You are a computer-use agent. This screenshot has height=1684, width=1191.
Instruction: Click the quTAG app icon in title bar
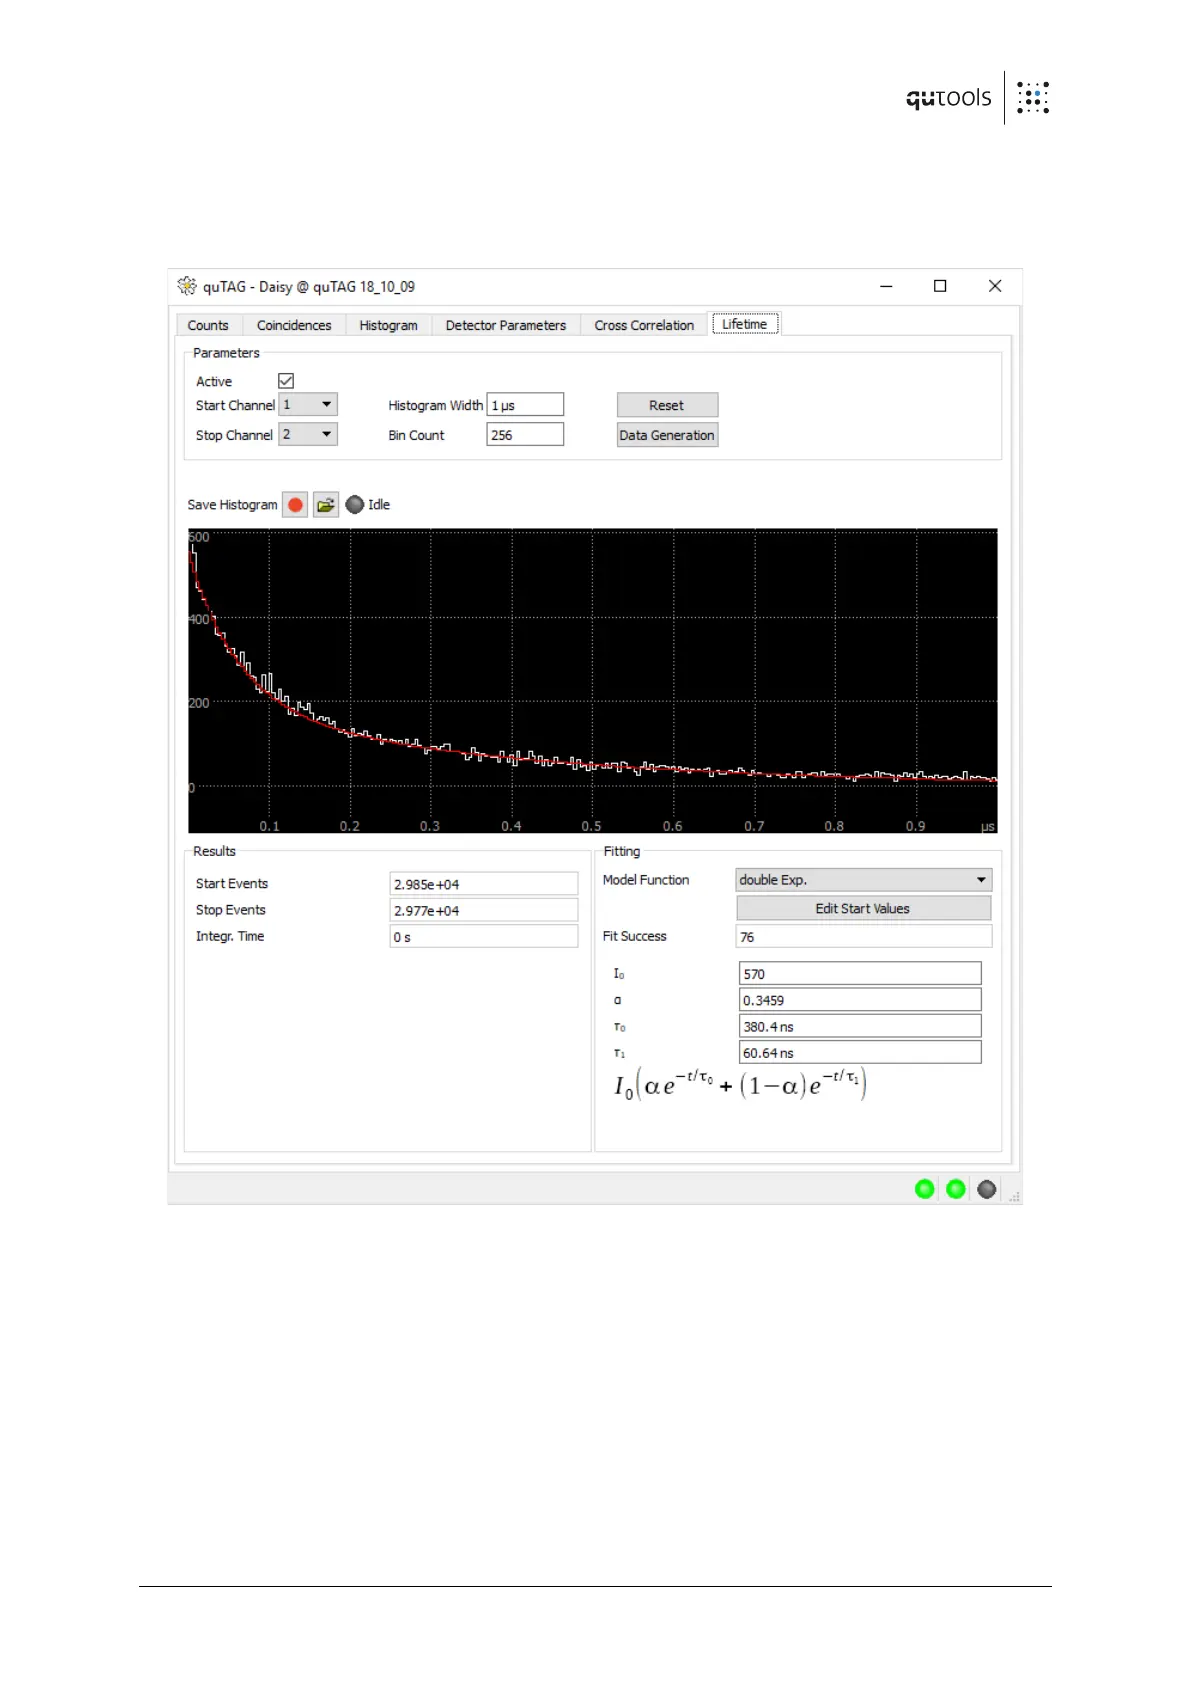click(187, 287)
